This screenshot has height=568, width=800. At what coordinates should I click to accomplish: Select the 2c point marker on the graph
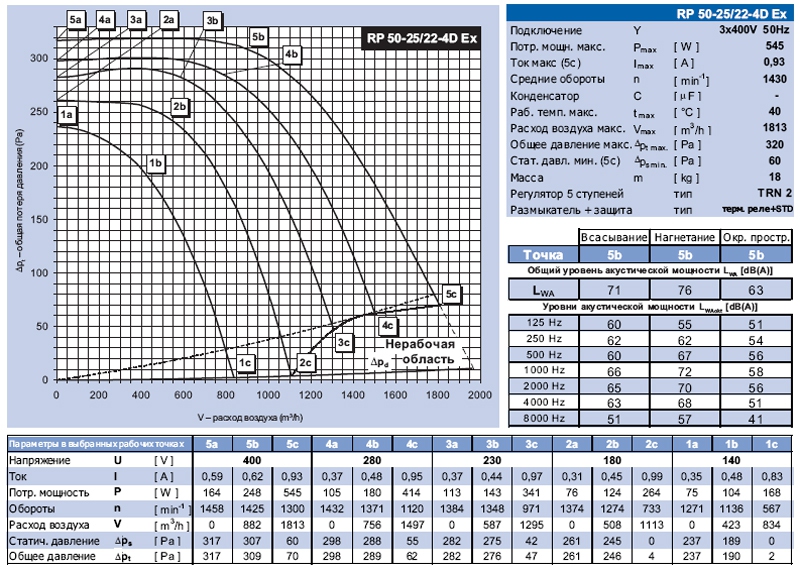coord(306,361)
